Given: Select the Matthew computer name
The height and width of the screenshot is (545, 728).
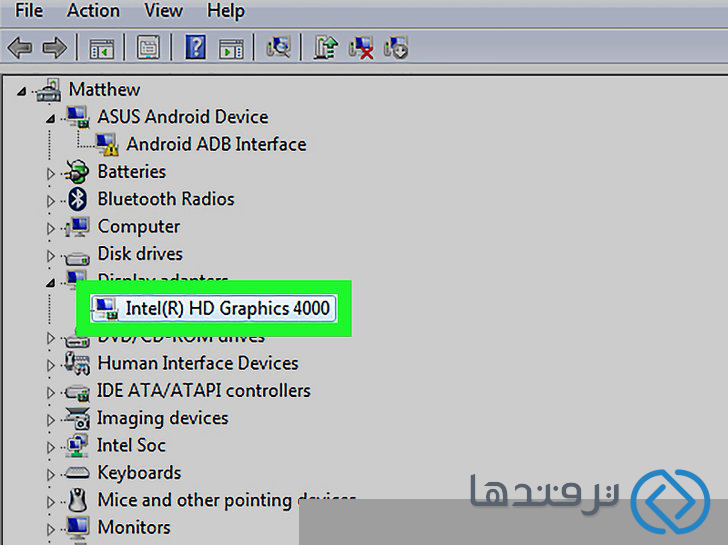Looking at the screenshot, I should (x=104, y=89).
